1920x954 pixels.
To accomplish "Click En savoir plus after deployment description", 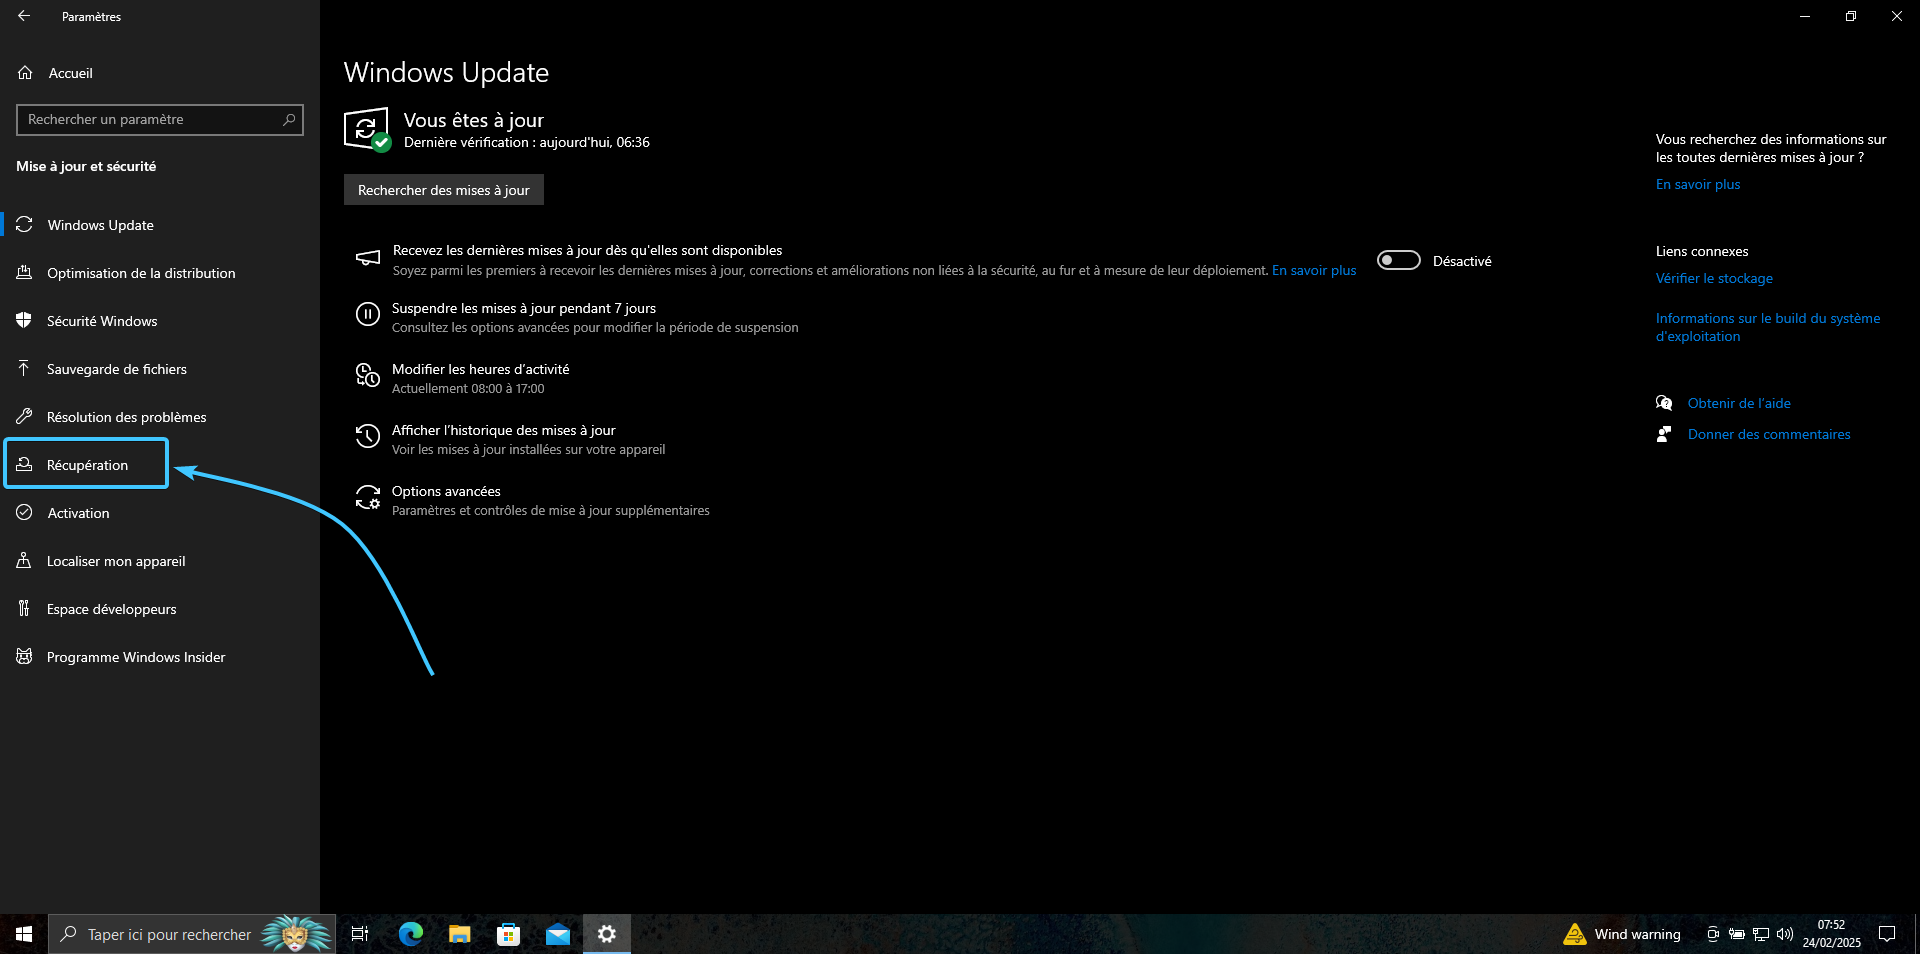I will pyautogui.click(x=1314, y=270).
